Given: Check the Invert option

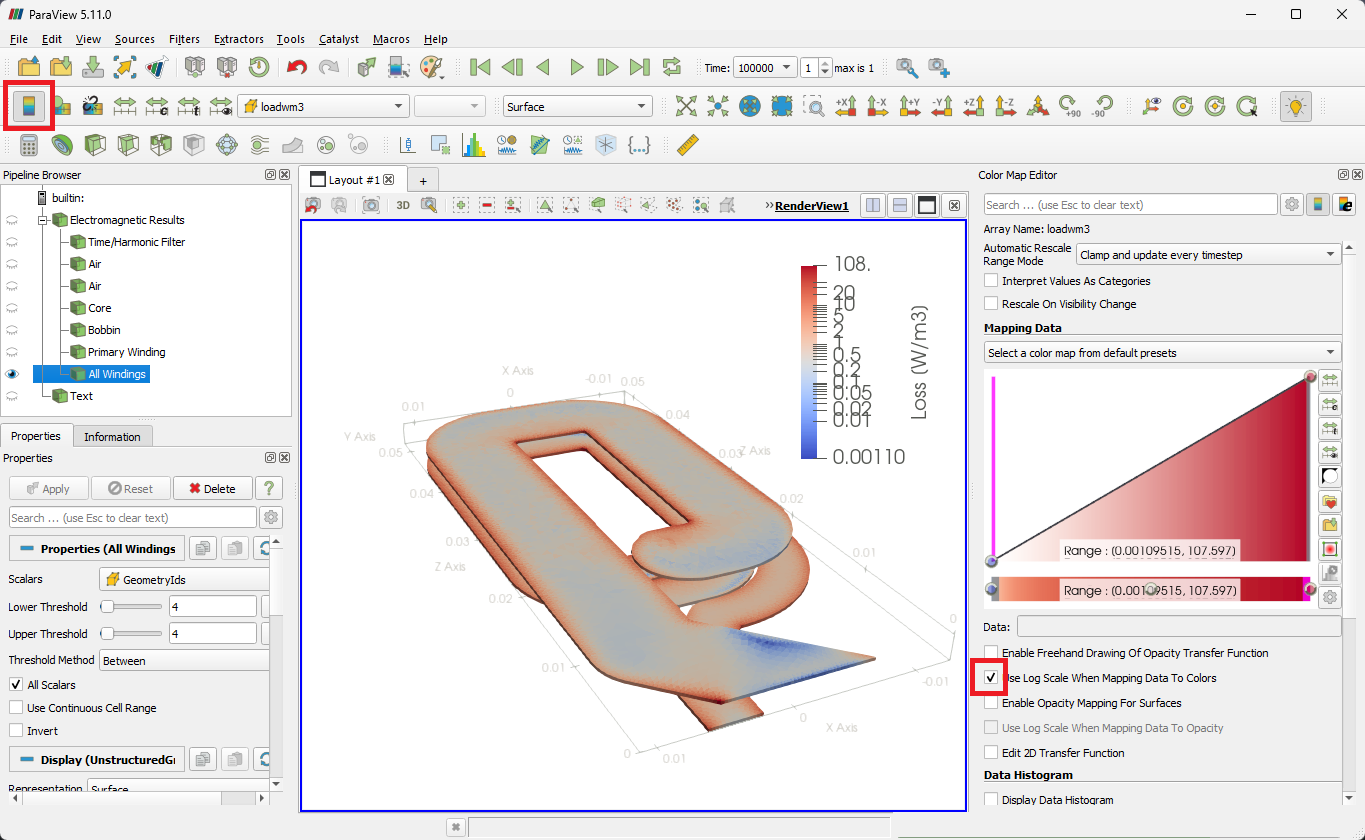Looking at the screenshot, I should [x=16, y=731].
